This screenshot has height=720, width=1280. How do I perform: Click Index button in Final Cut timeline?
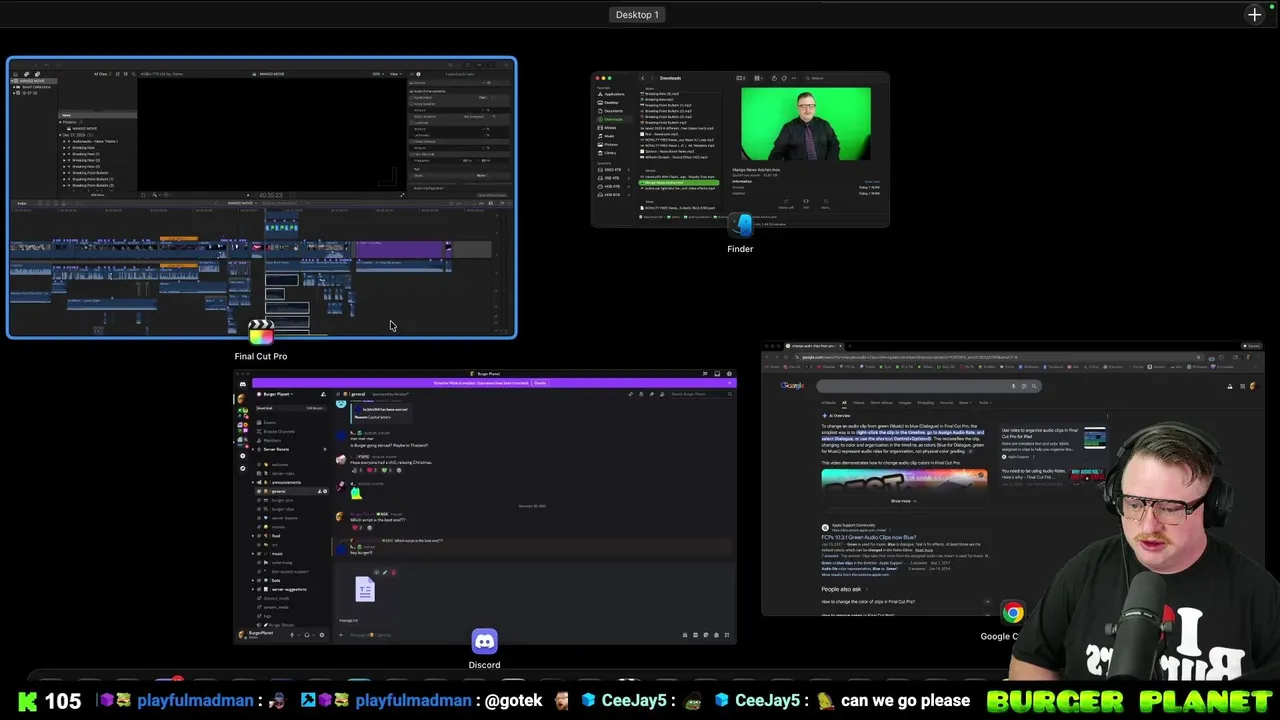pyautogui.click(x=22, y=203)
